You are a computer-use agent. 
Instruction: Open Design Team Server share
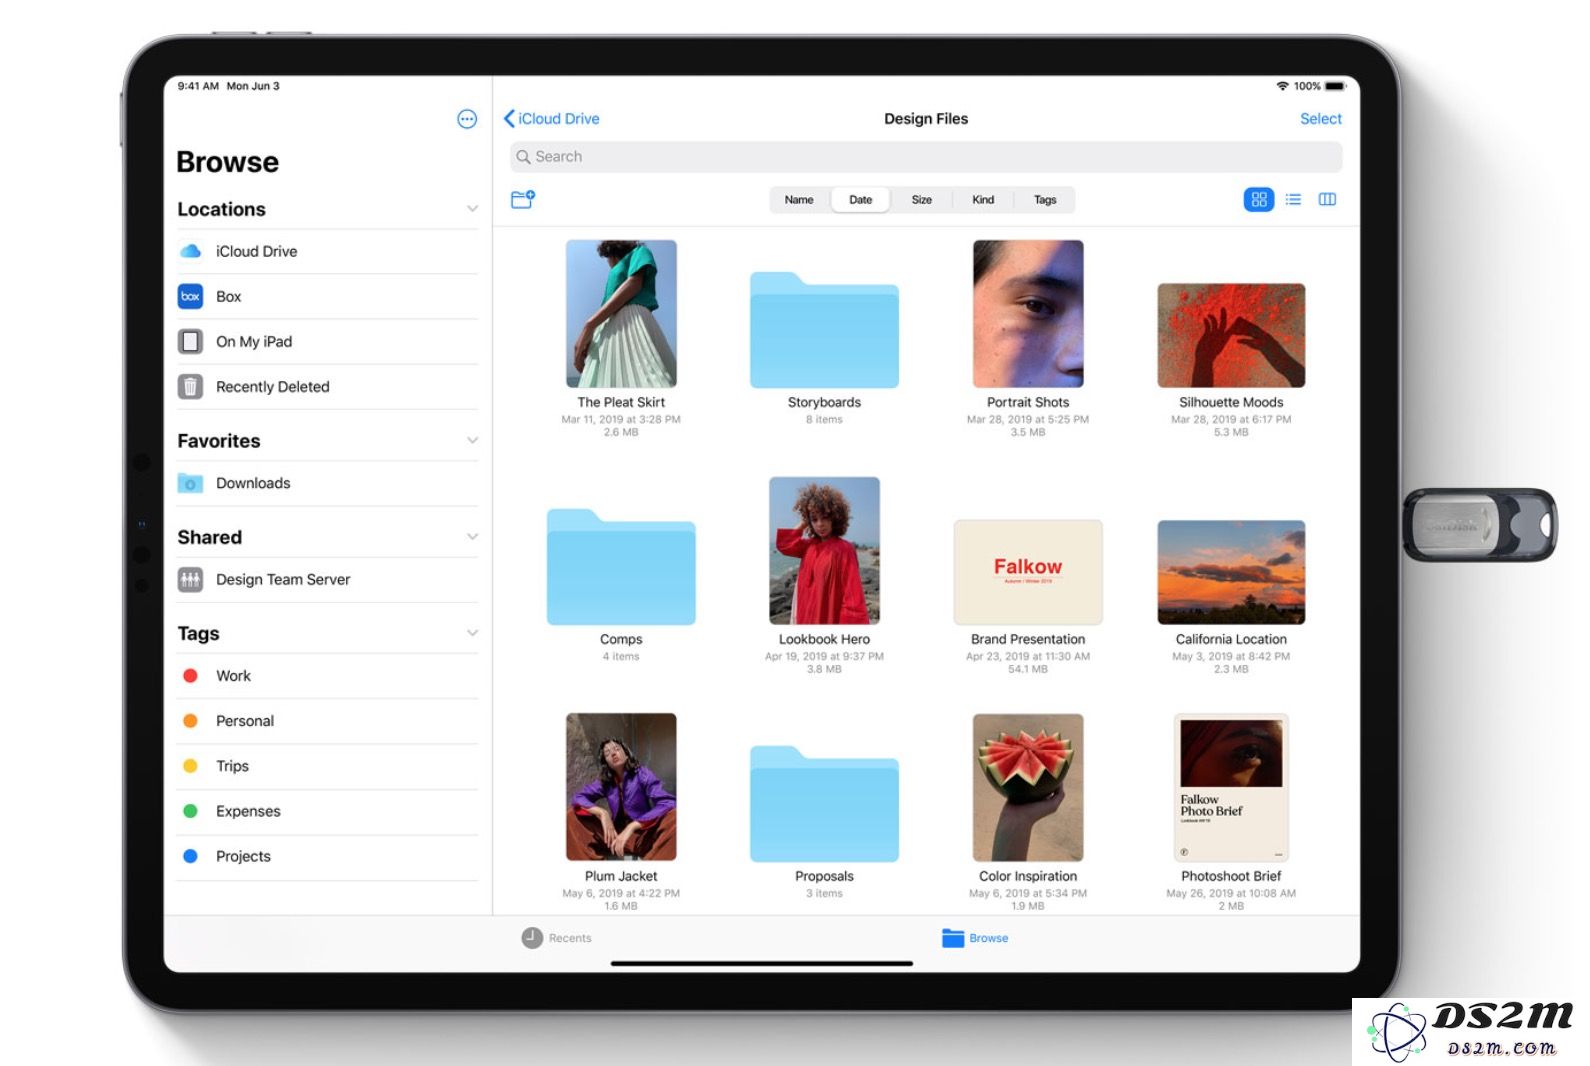point(327,579)
